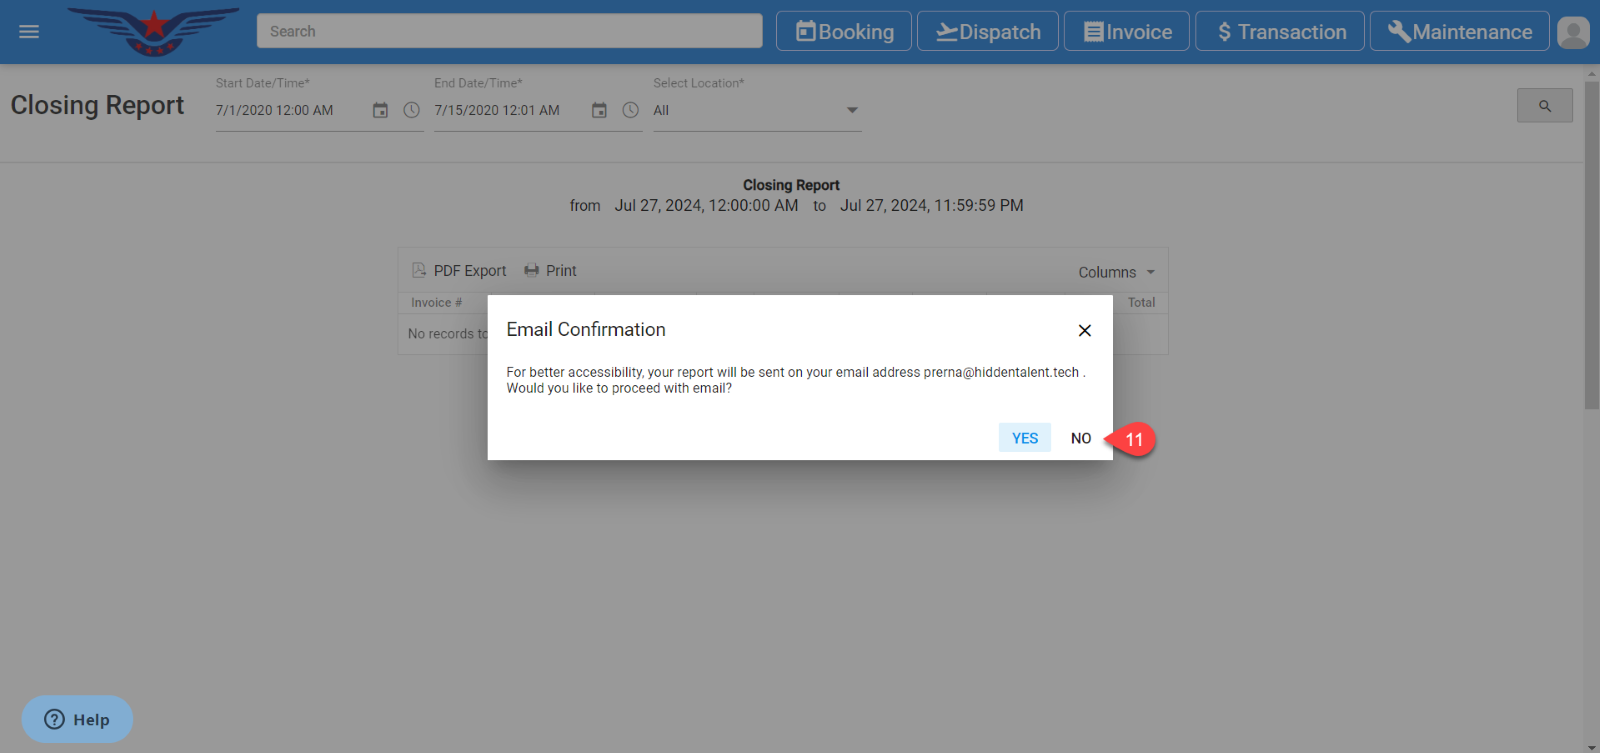The width and height of the screenshot is (1600, 753).
Task: Open the Columns dropdown
Action: 1116,272
